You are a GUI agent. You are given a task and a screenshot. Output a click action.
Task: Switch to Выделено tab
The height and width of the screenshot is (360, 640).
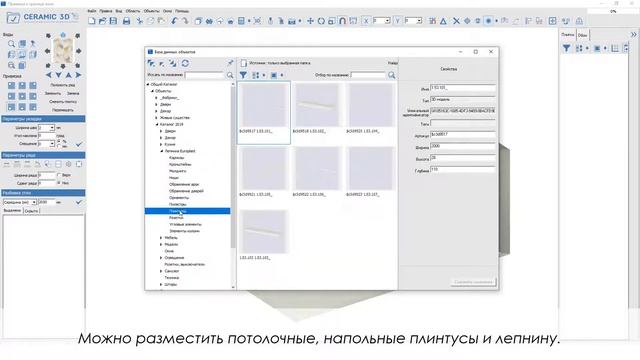tap(12, 211)
